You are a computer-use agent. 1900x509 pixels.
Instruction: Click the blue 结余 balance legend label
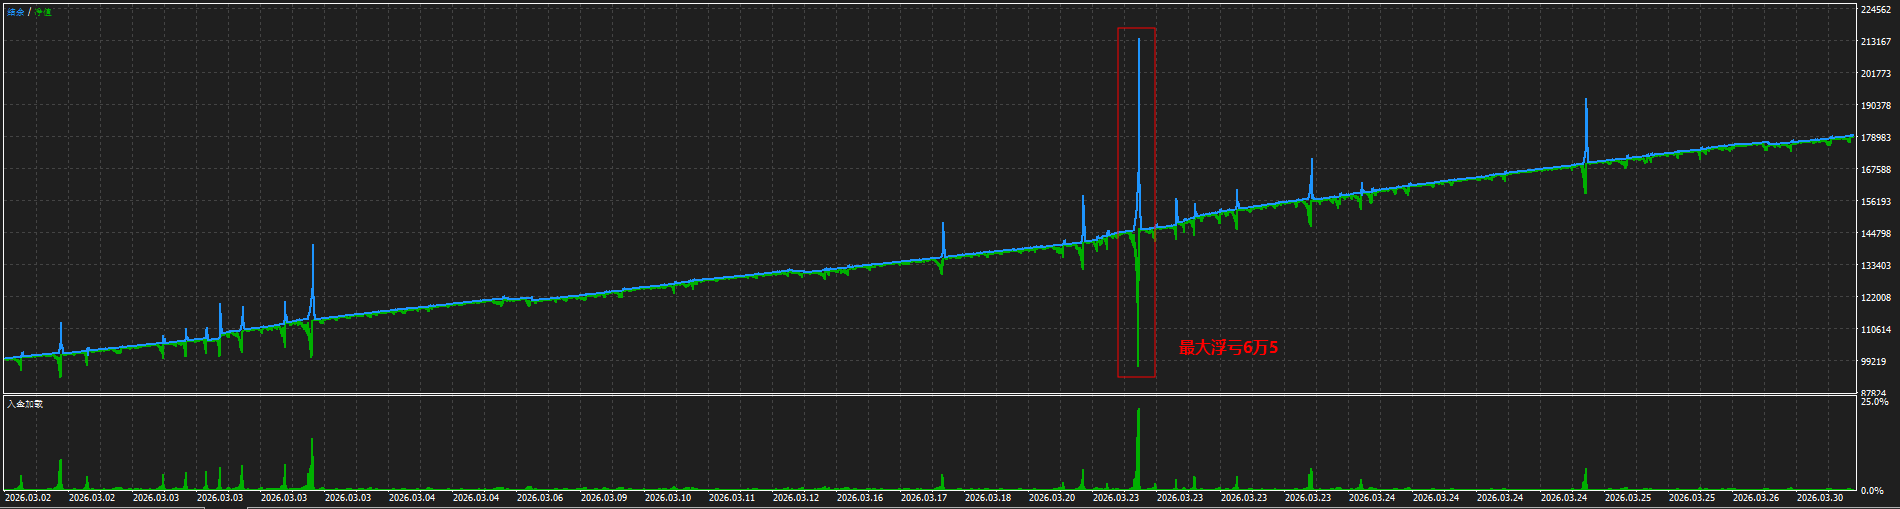click(15, 12)
